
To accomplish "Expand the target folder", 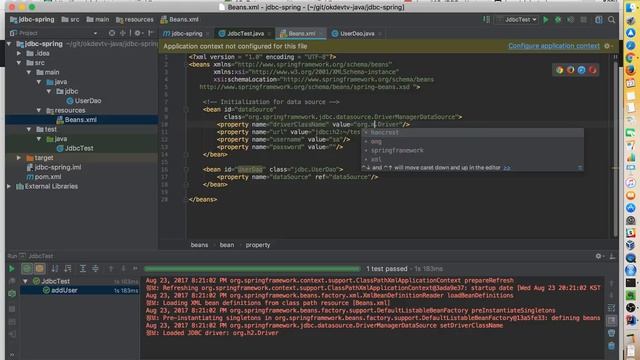I will pyautogui.click(x=19, y=158).
